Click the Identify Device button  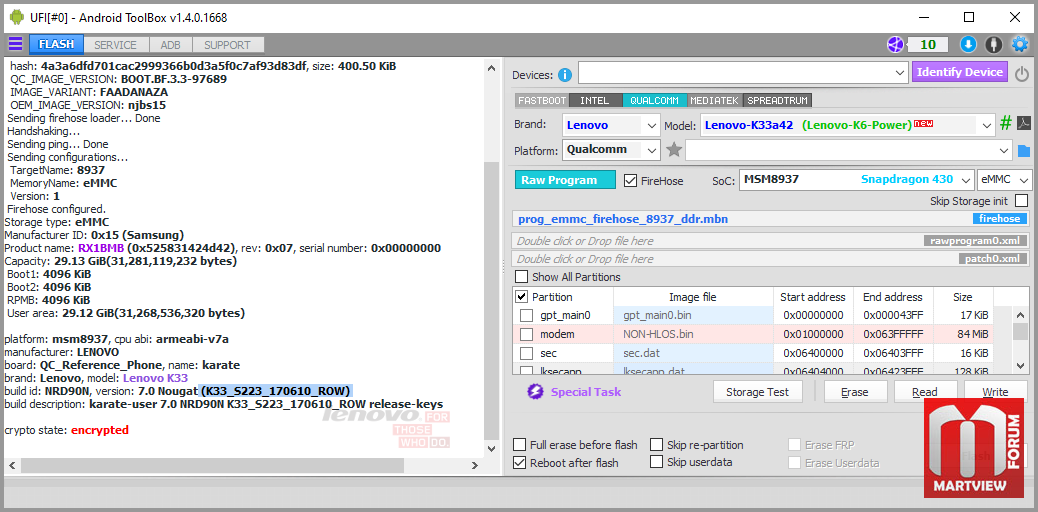(x=960, y=72)
